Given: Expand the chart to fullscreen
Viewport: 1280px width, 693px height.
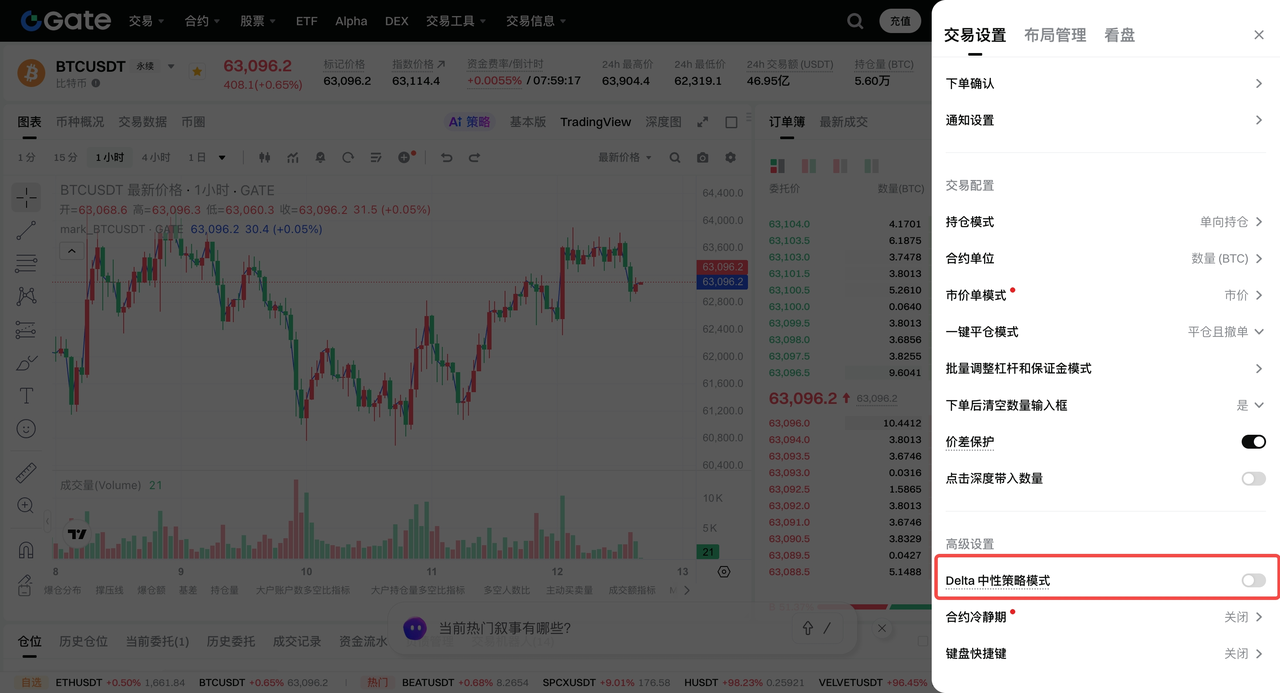Looking at the screenshot, I should click(x=703, y=122).
